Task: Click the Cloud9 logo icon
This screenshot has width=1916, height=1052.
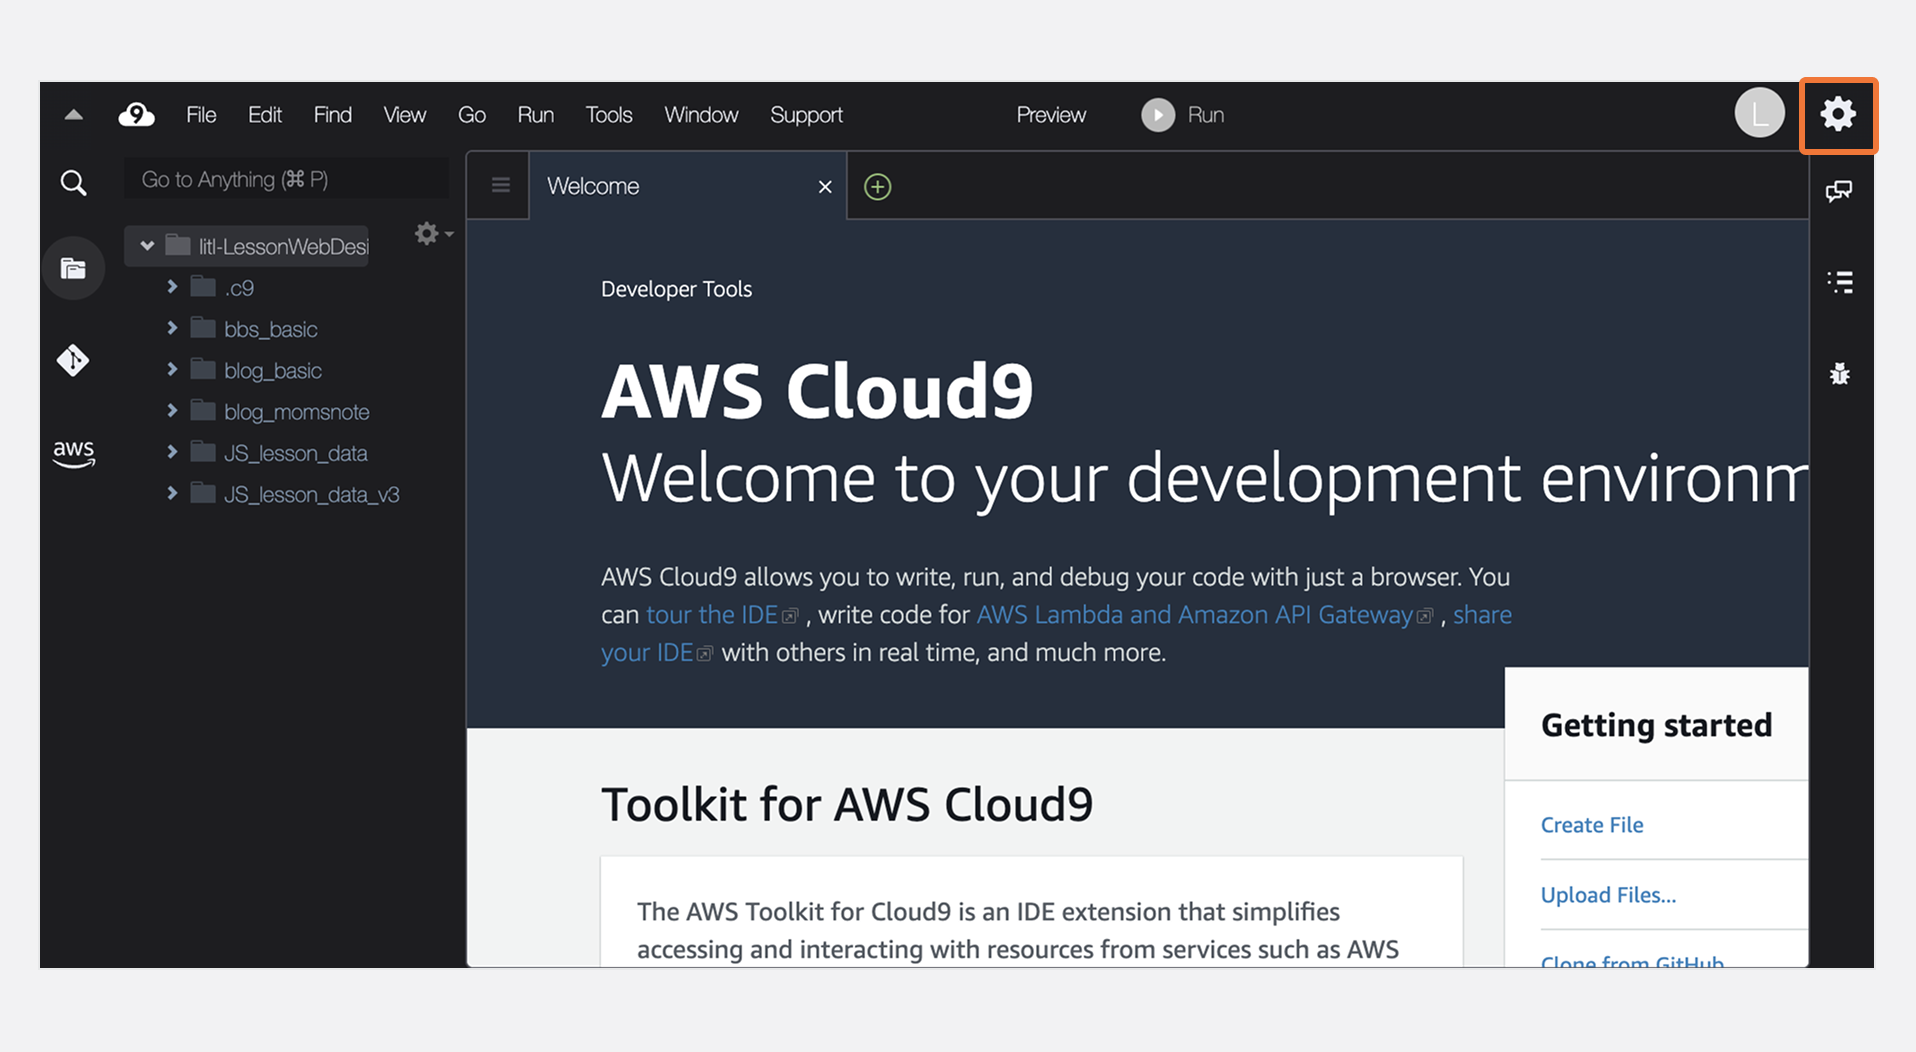Action: point(136,115)
